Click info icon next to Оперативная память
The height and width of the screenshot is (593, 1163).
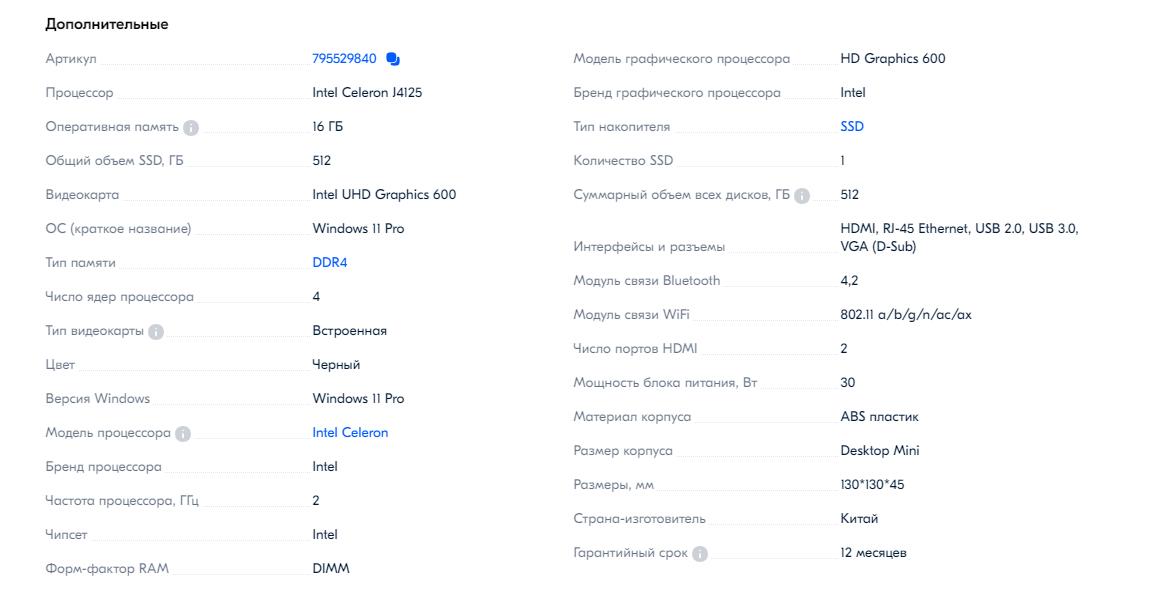point(191,128)
